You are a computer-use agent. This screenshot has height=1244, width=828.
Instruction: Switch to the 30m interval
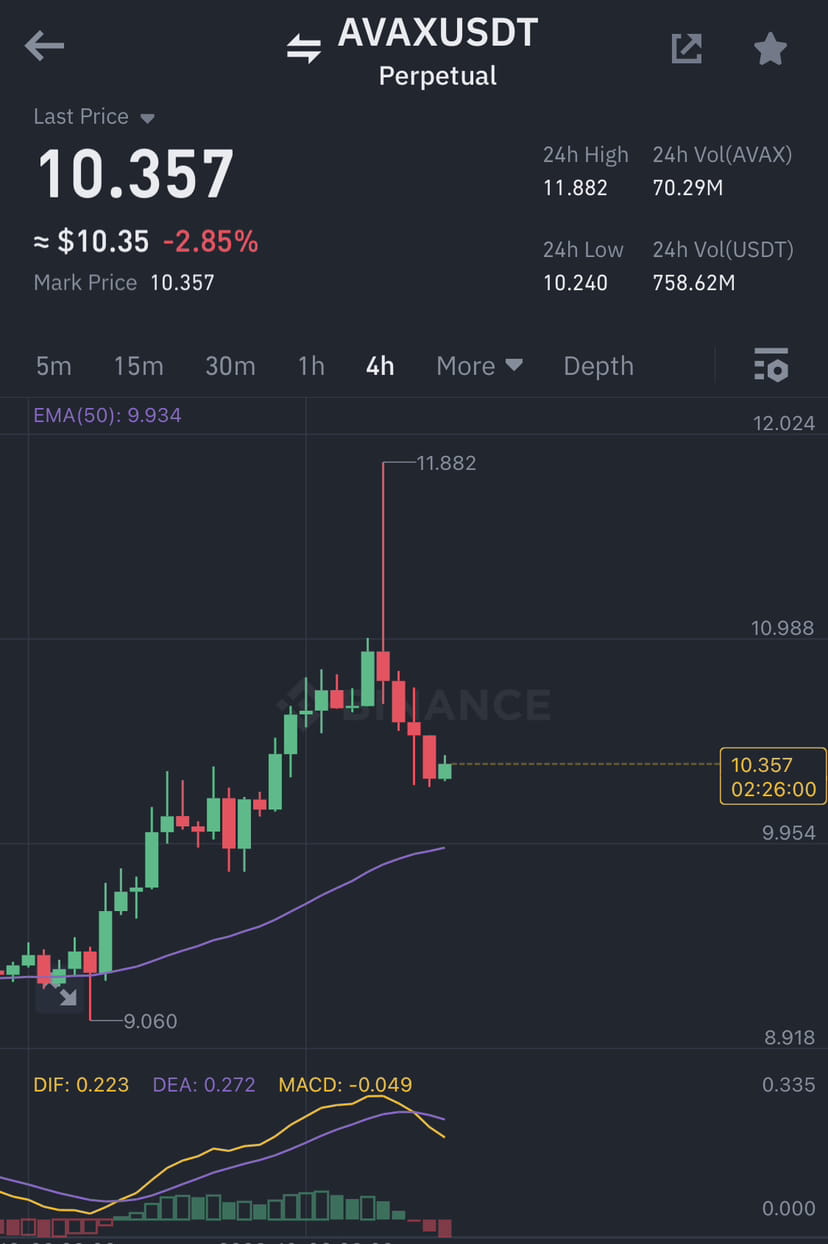(x=230, y=366)
